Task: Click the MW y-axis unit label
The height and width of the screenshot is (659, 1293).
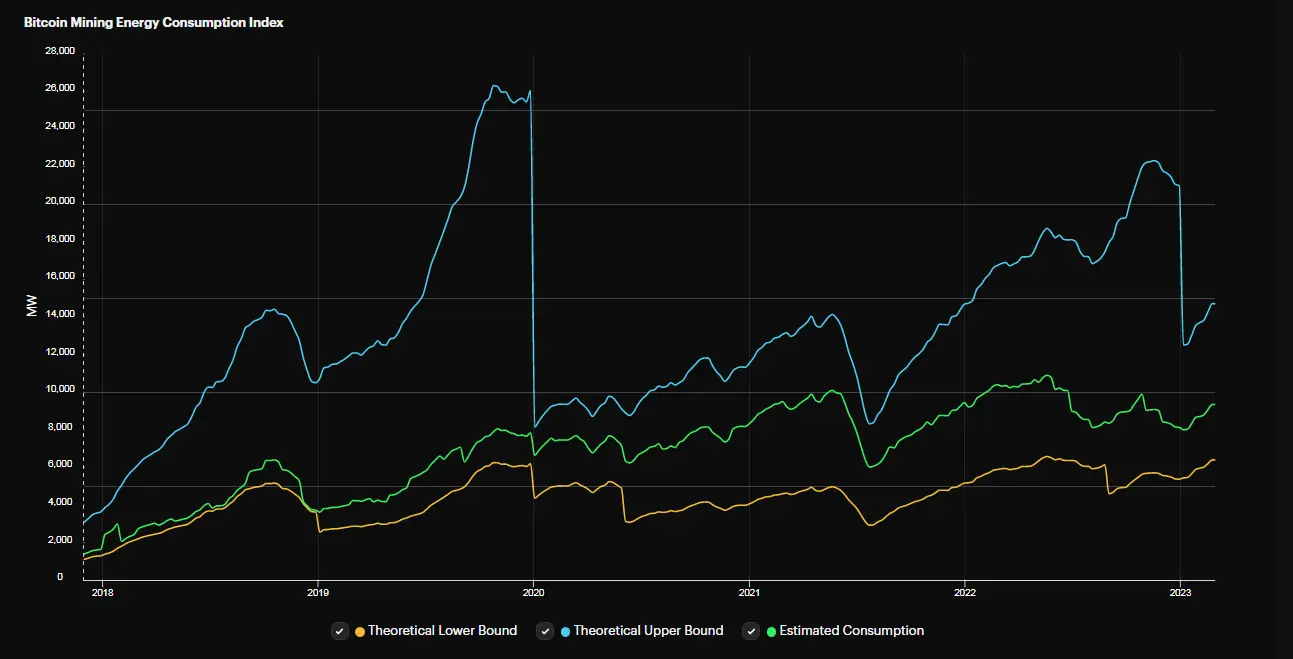Action: [x=32, y=308]
